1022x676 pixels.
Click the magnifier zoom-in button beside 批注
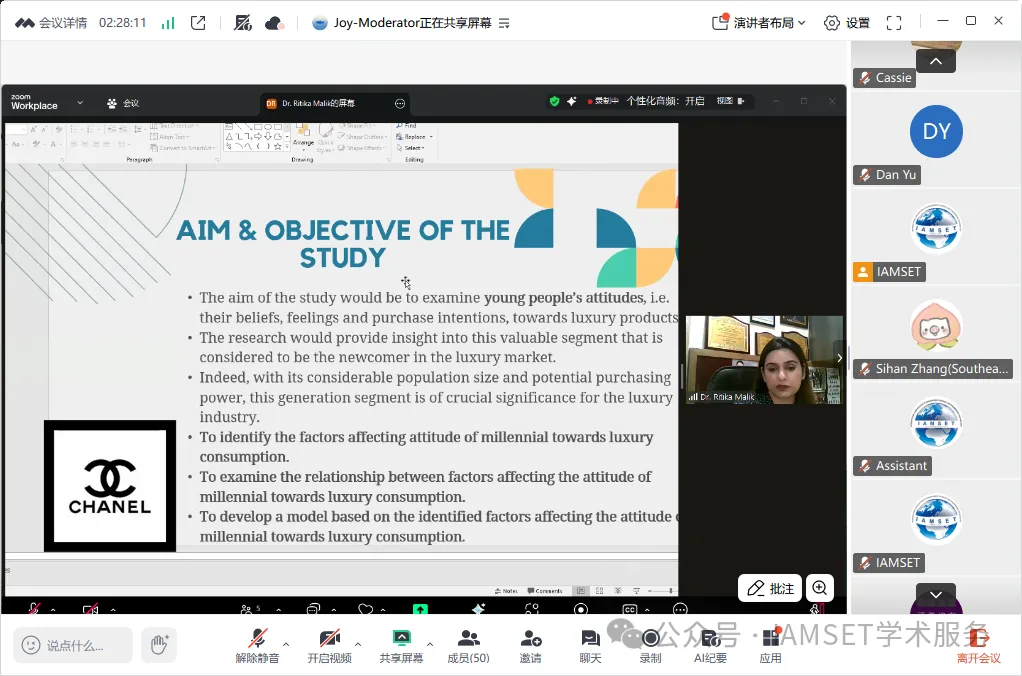click(x=819, y=589)
